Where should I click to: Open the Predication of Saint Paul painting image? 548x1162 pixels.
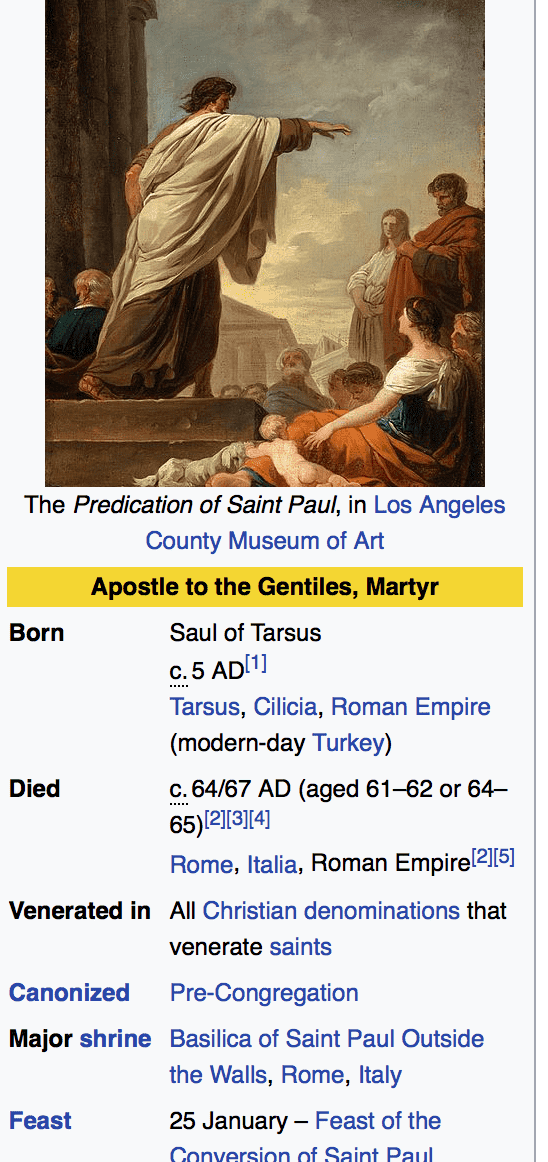pos(265,243)
